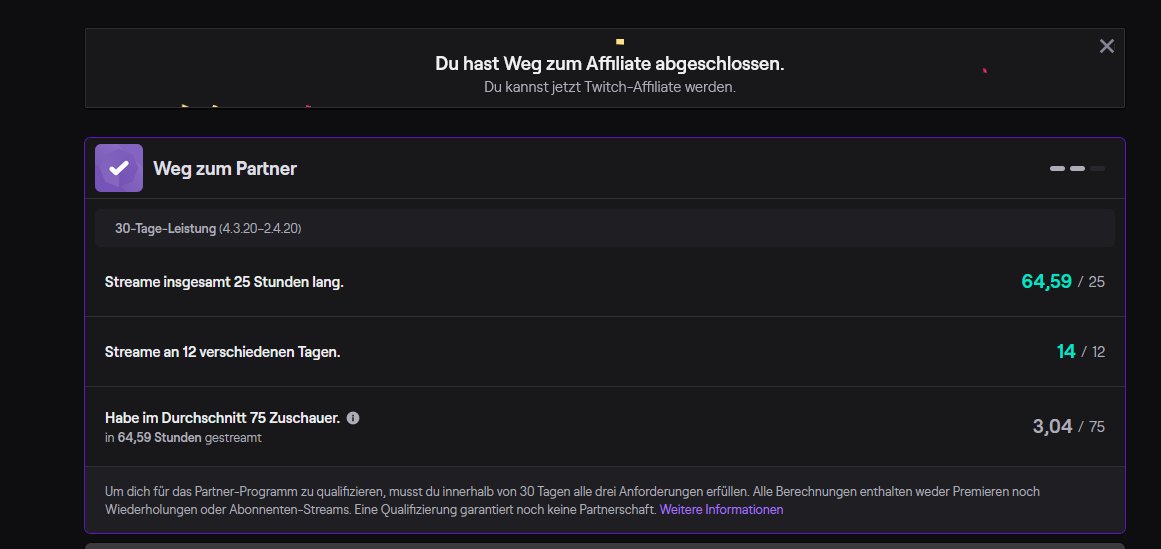Click 'Habe im Durchschnitt 75 Zuschauer.'
This screenshot has height=549, width=1161.
coord(222,418)
